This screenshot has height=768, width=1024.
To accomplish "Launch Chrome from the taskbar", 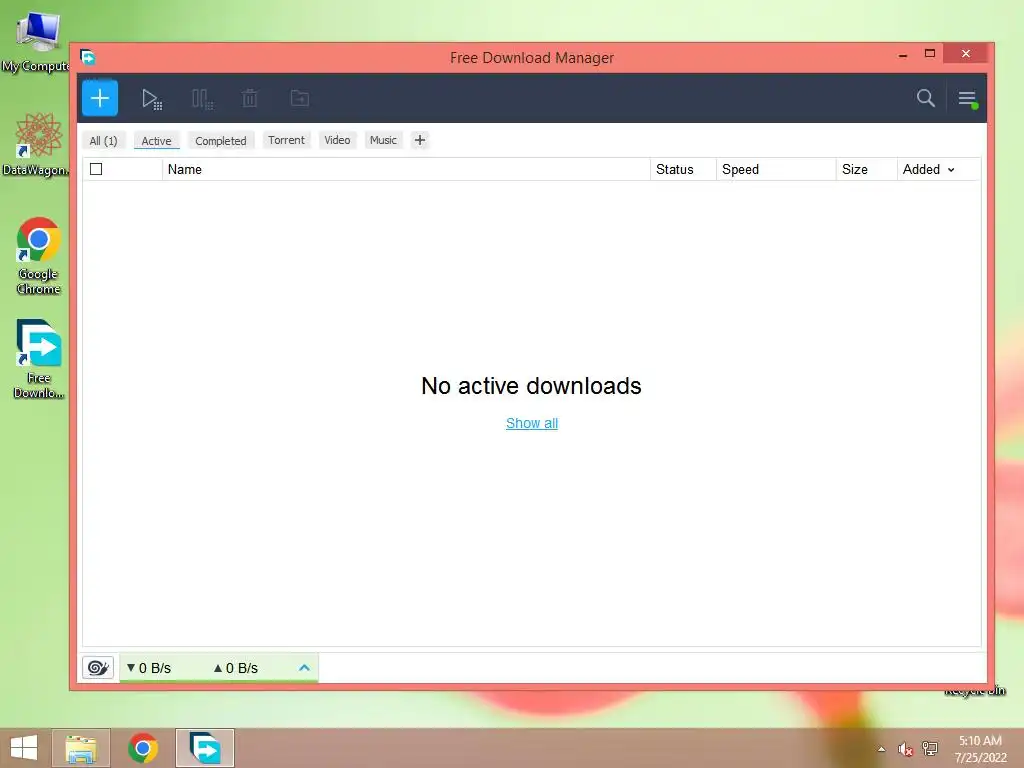I will tap(143, 748).
